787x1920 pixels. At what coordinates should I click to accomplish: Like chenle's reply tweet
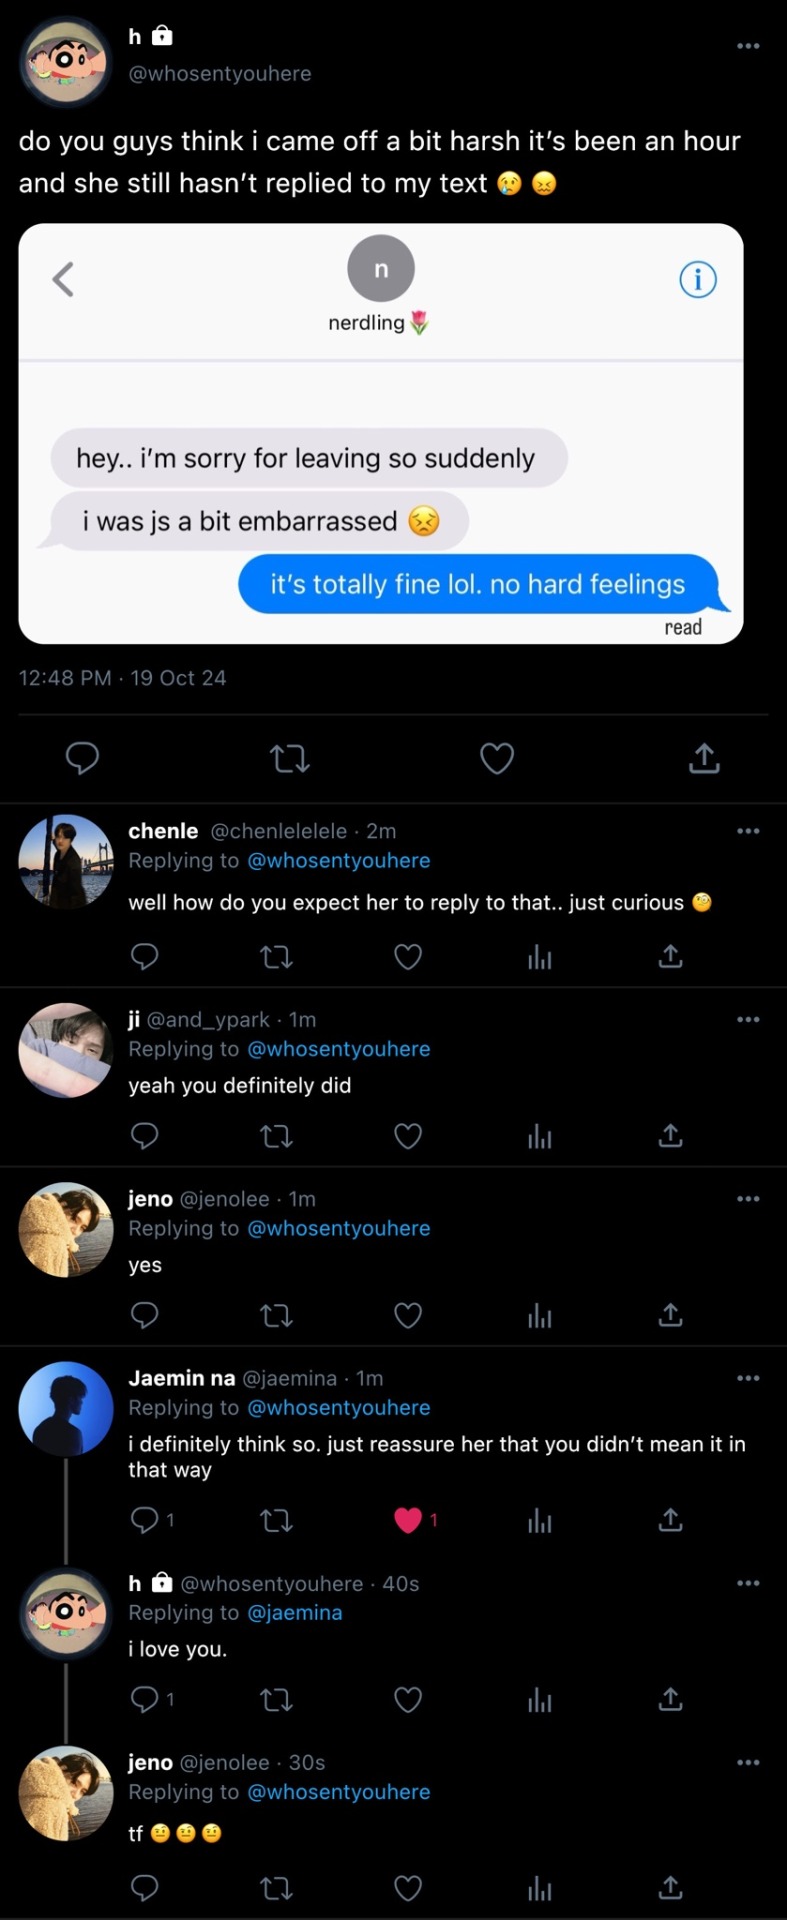pos(408,957)
